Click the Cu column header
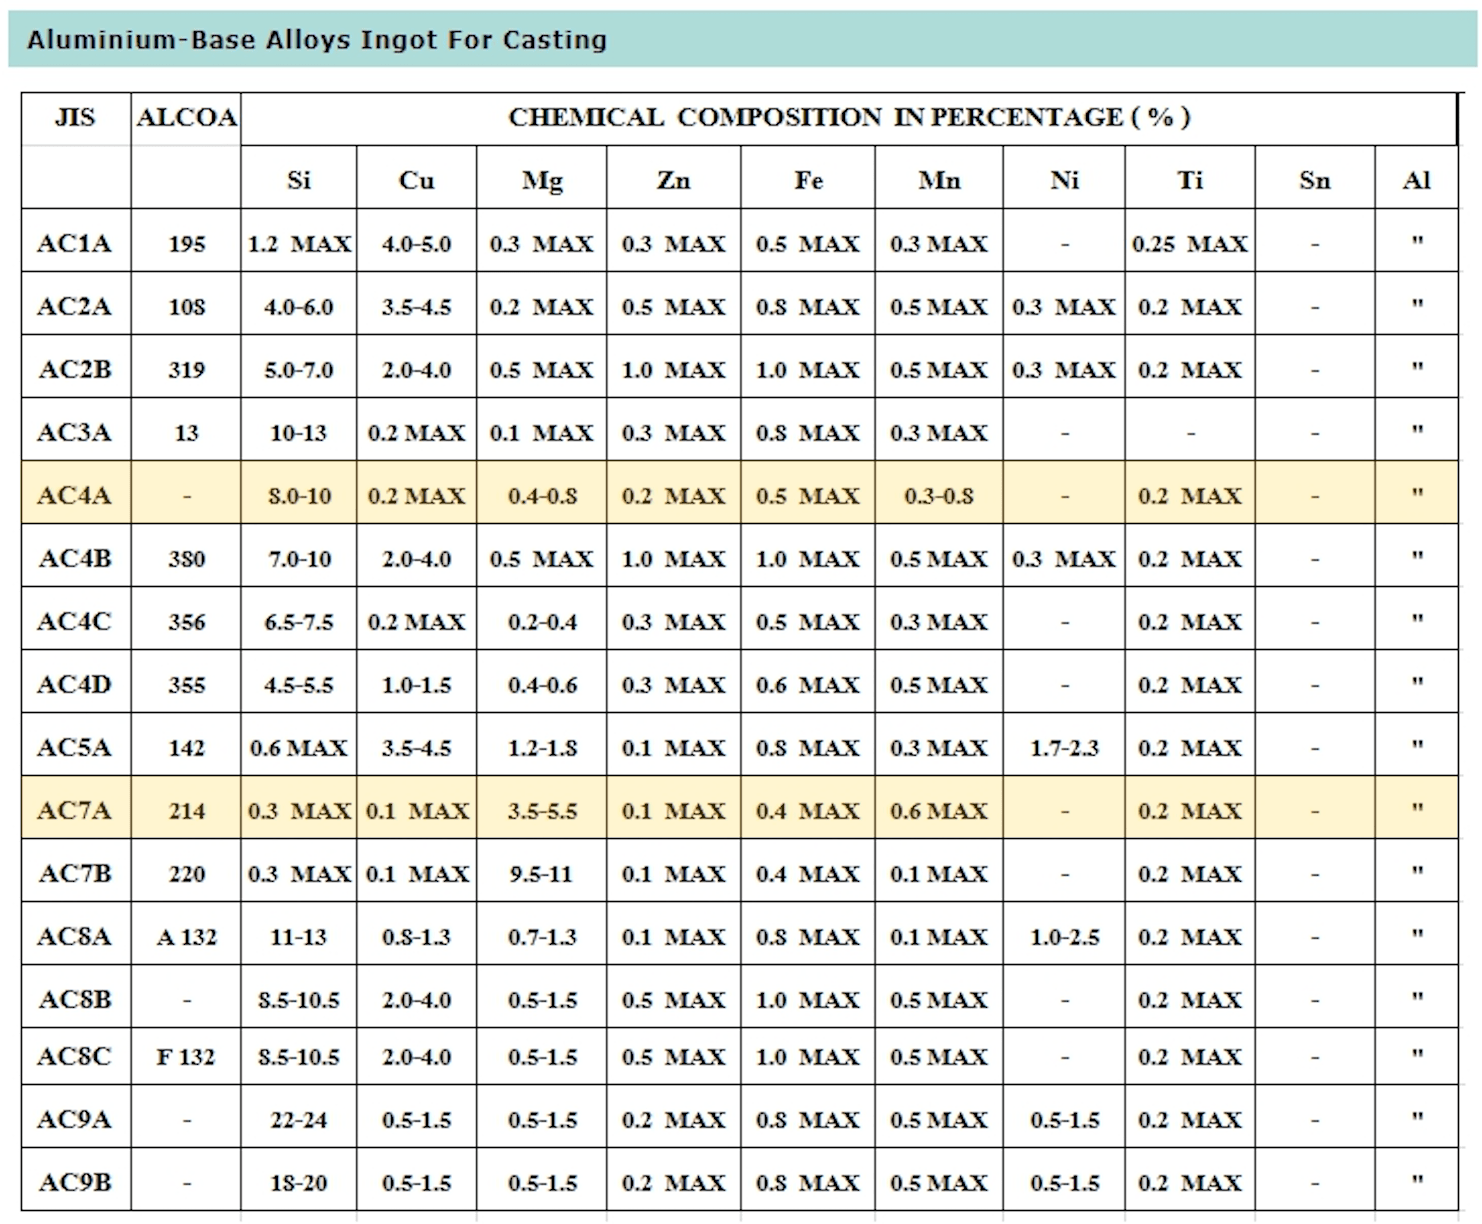Image resolution: width=1482 pixels, height=1224 pixels. tap(417, 180)
